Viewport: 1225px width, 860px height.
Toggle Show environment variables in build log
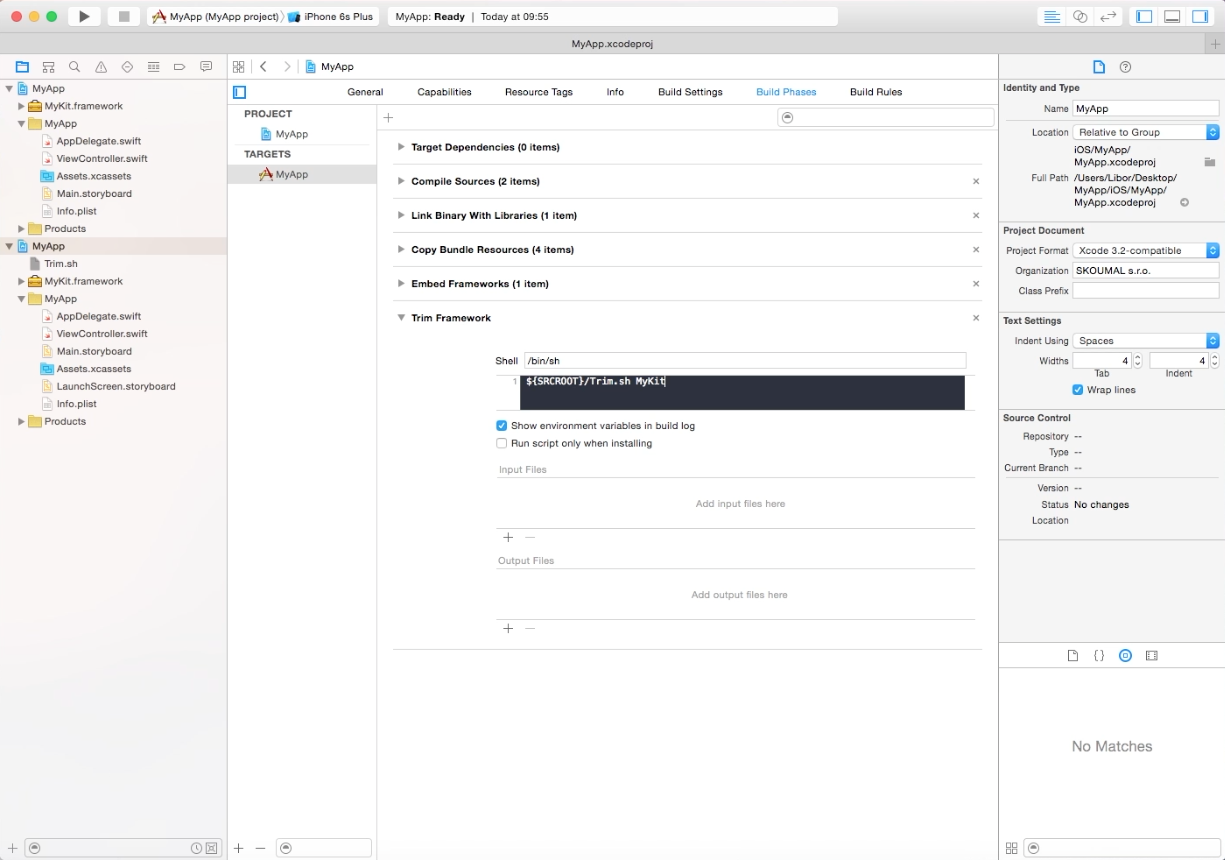(502, 425)
